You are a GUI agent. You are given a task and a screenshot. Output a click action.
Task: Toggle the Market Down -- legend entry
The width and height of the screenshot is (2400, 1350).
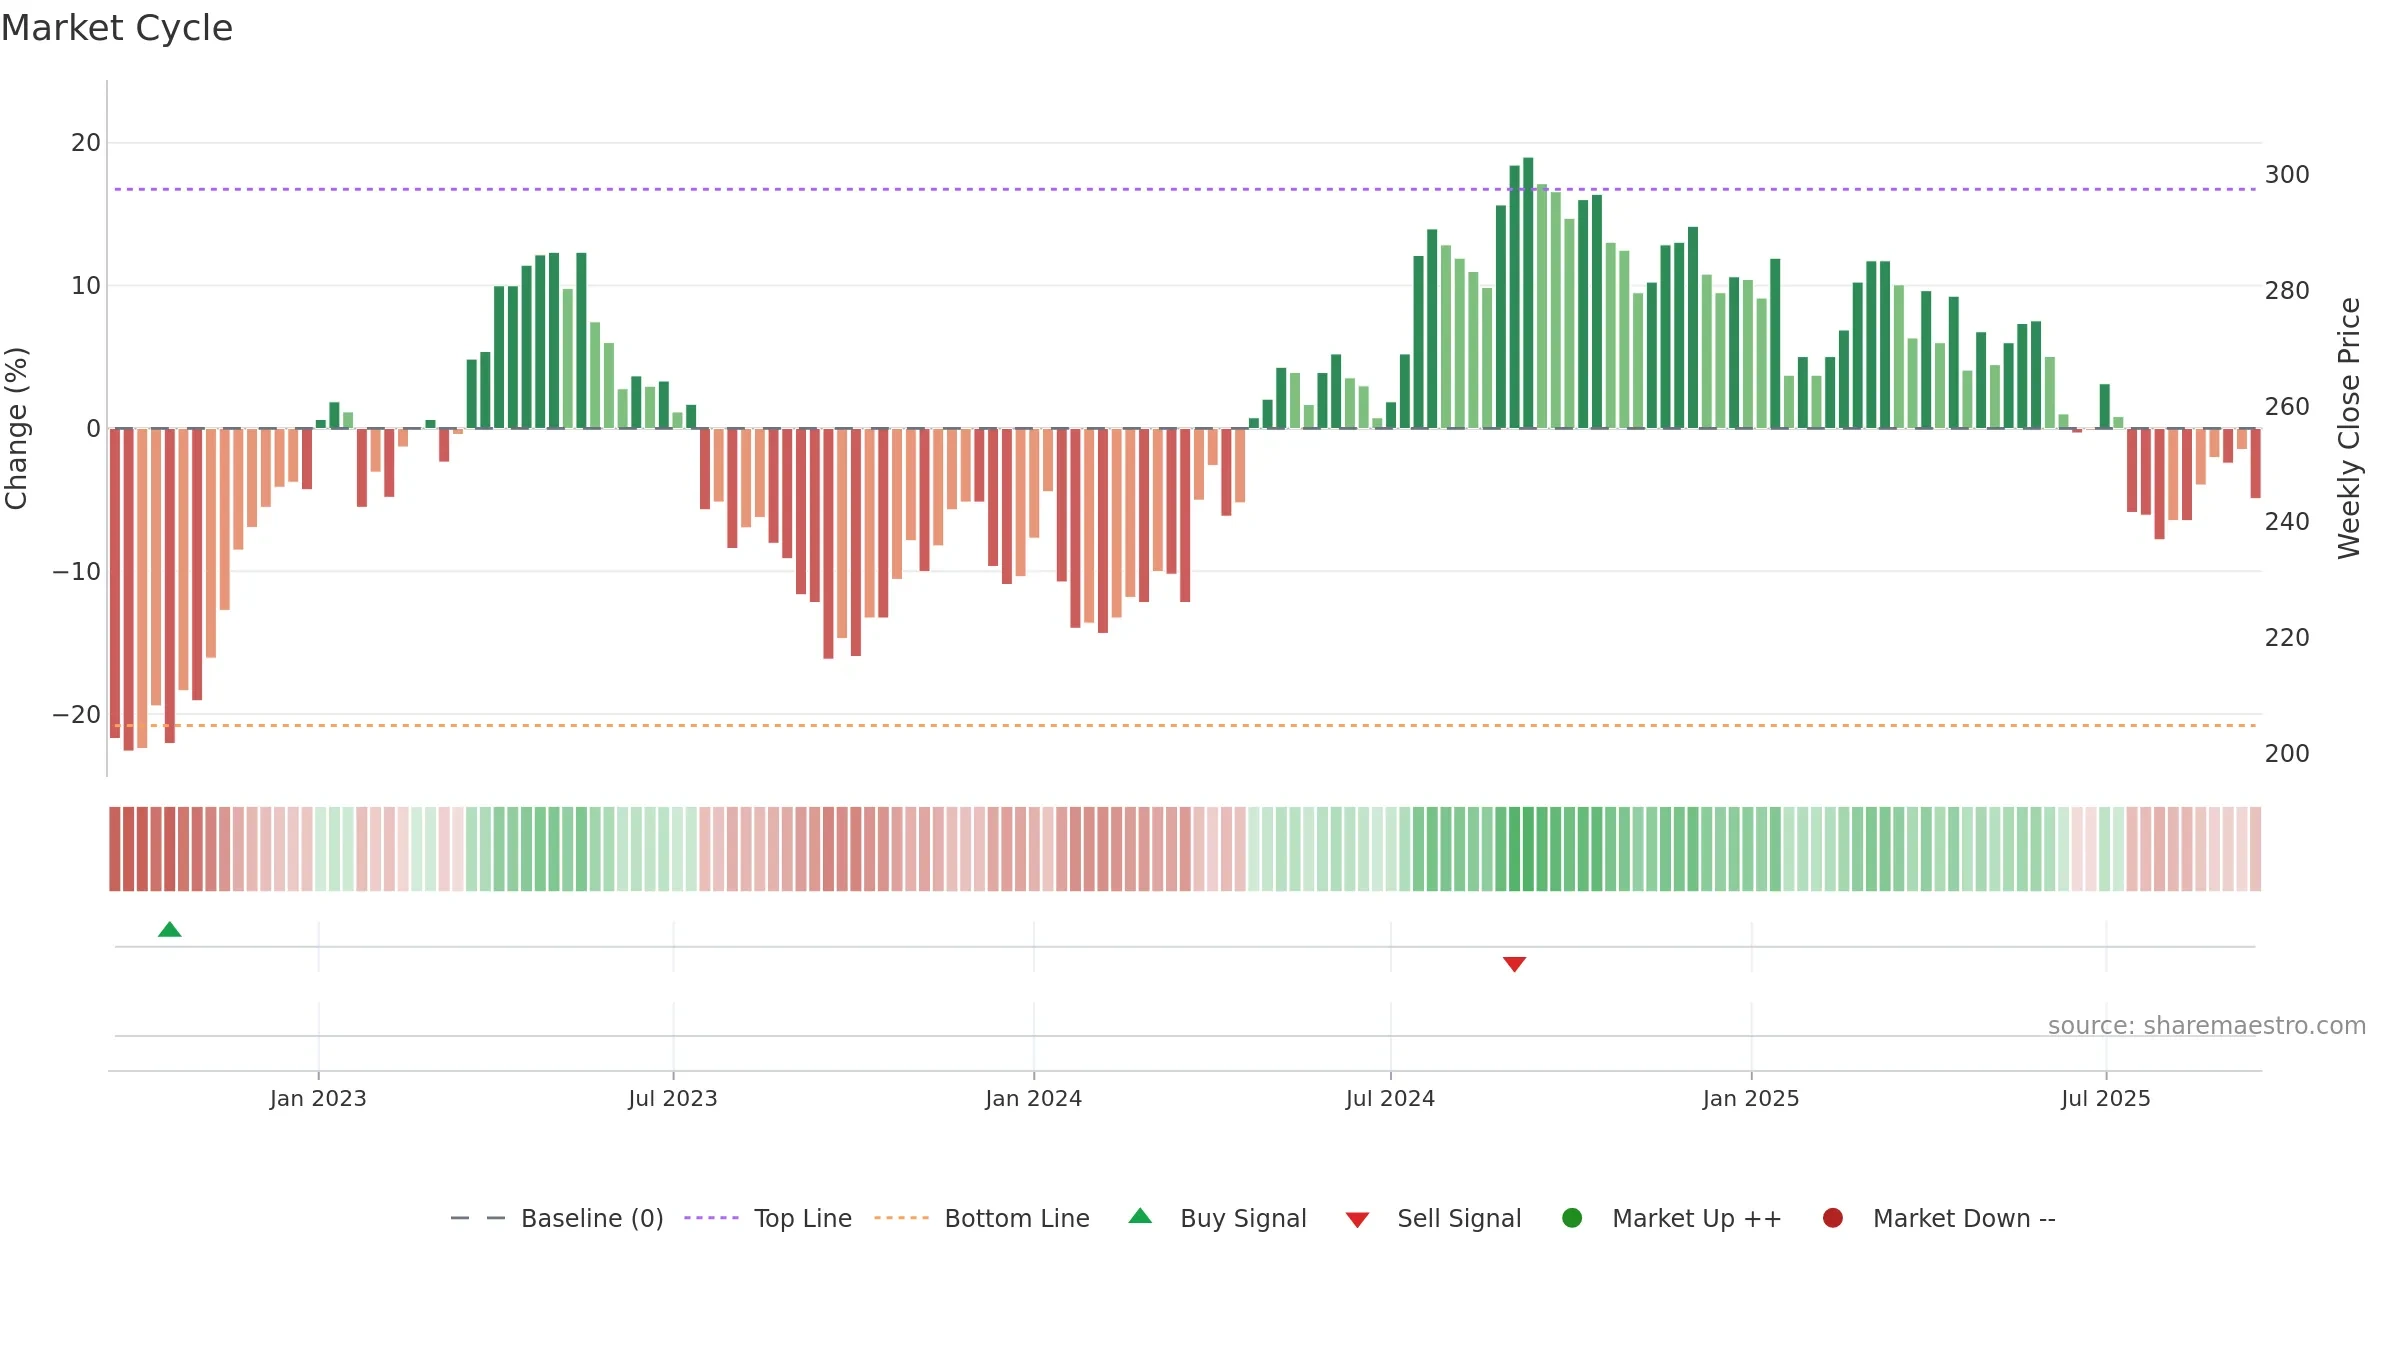coord(1939,1219)
